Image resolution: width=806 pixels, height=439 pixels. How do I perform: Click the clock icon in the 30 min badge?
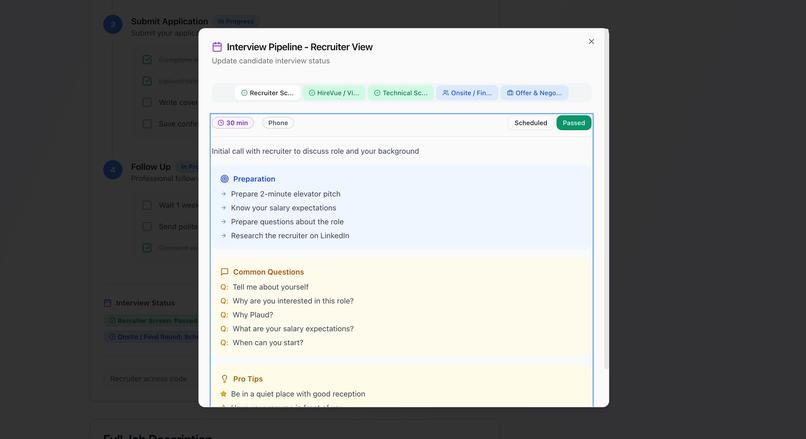coord(221,123)
